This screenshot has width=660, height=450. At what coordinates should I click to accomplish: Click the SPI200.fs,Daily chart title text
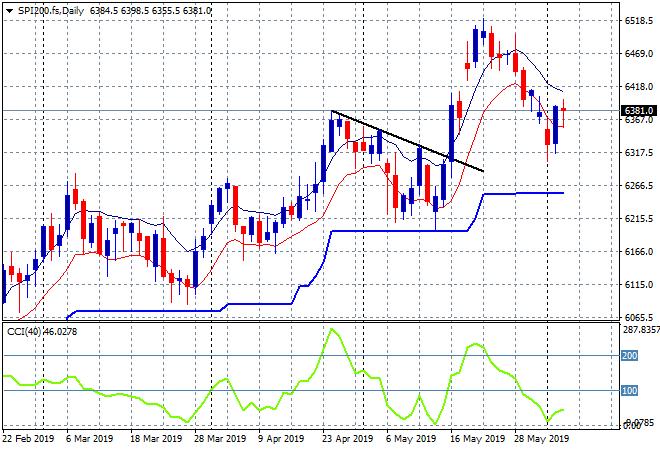pyautogui.click(x=51, y=11)
